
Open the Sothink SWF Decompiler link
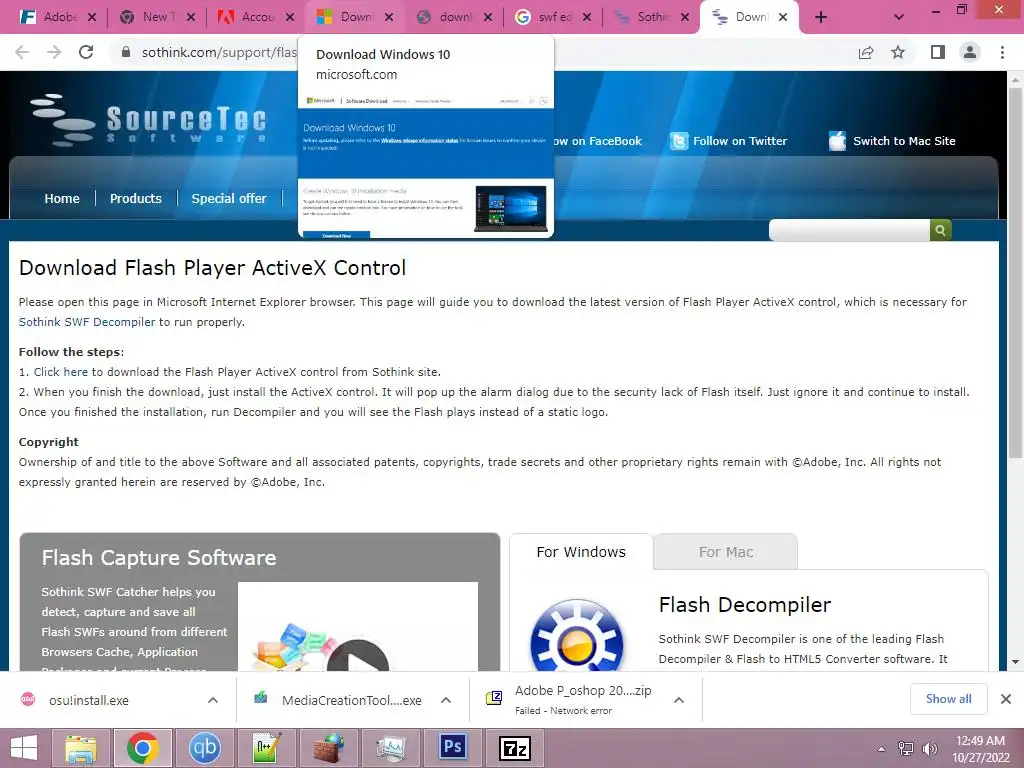click(x=87, y=322)
